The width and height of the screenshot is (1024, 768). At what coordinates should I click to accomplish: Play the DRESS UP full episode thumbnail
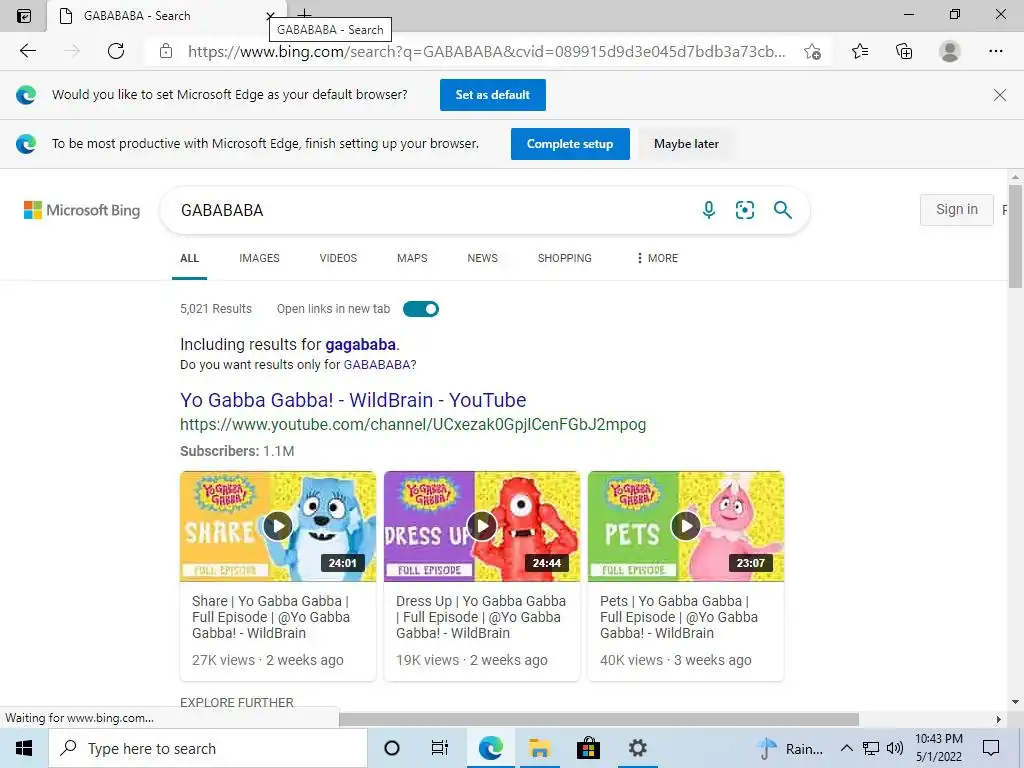(x=482, y=526)
